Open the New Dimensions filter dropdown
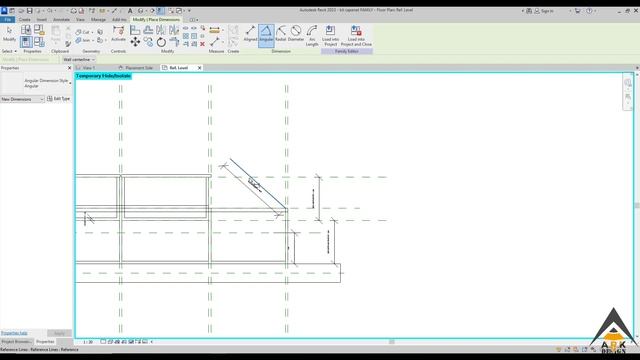Screen dimensions: 640x360 22,99
